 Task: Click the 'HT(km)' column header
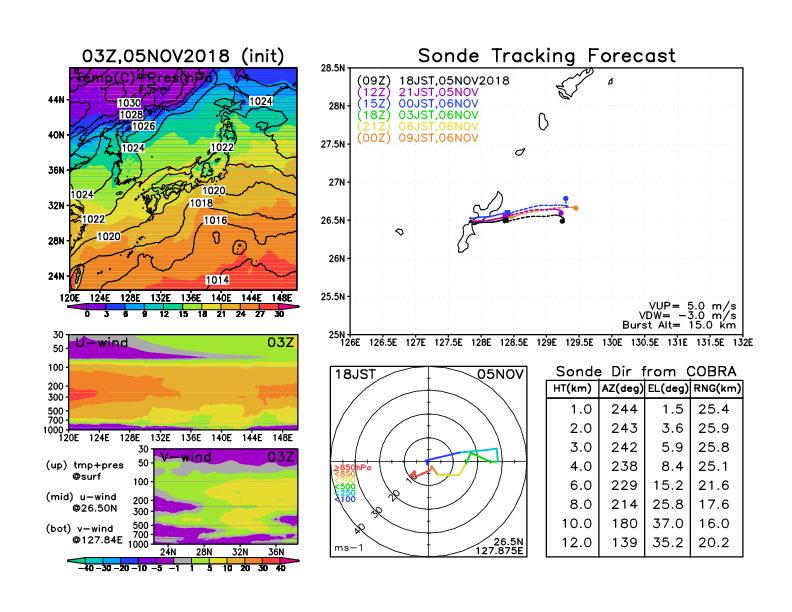click(x=572, y=389)
